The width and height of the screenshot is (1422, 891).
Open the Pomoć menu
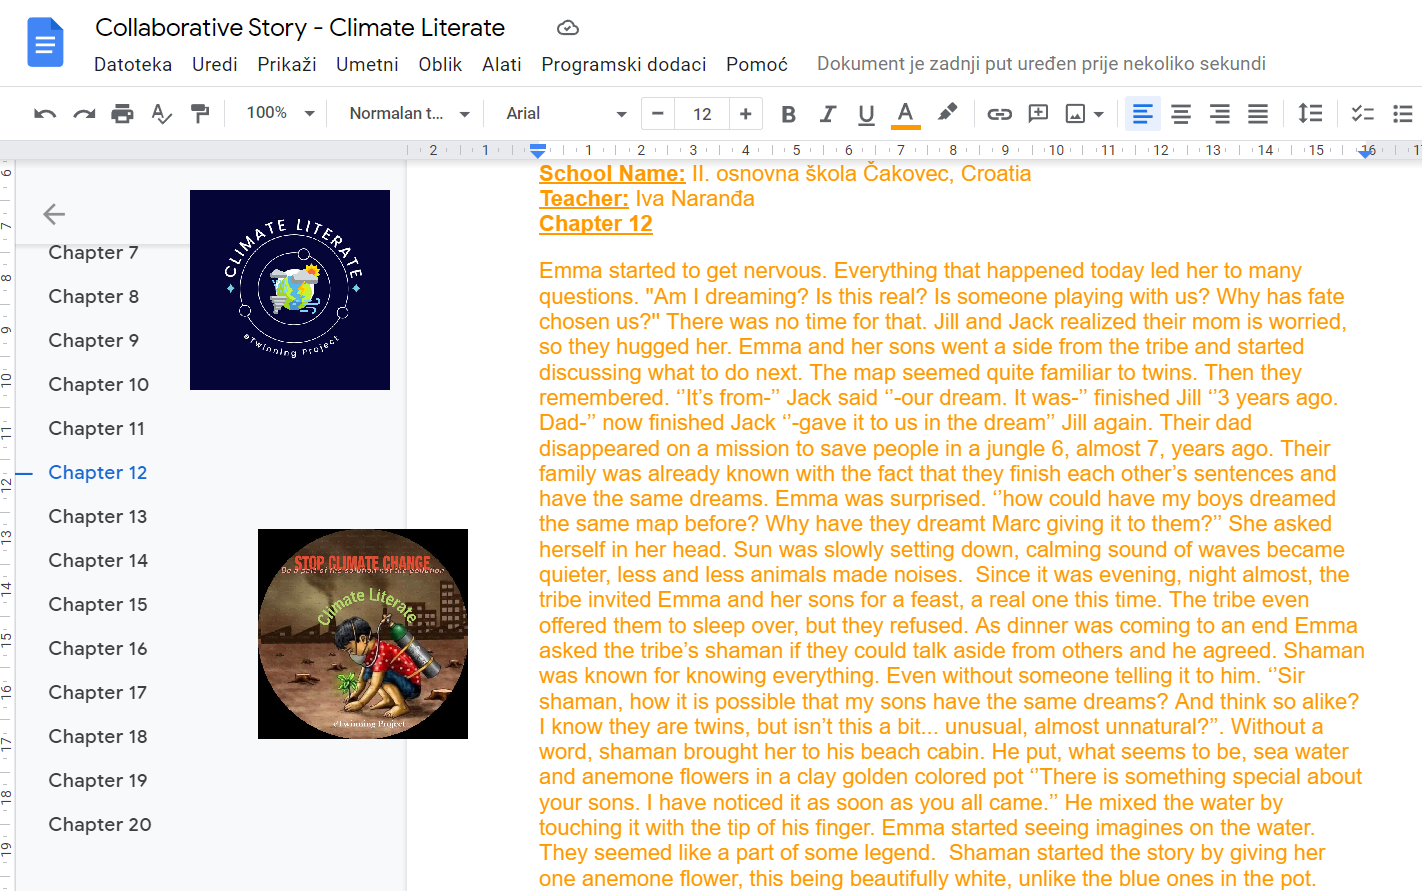[x=757, y=64]
